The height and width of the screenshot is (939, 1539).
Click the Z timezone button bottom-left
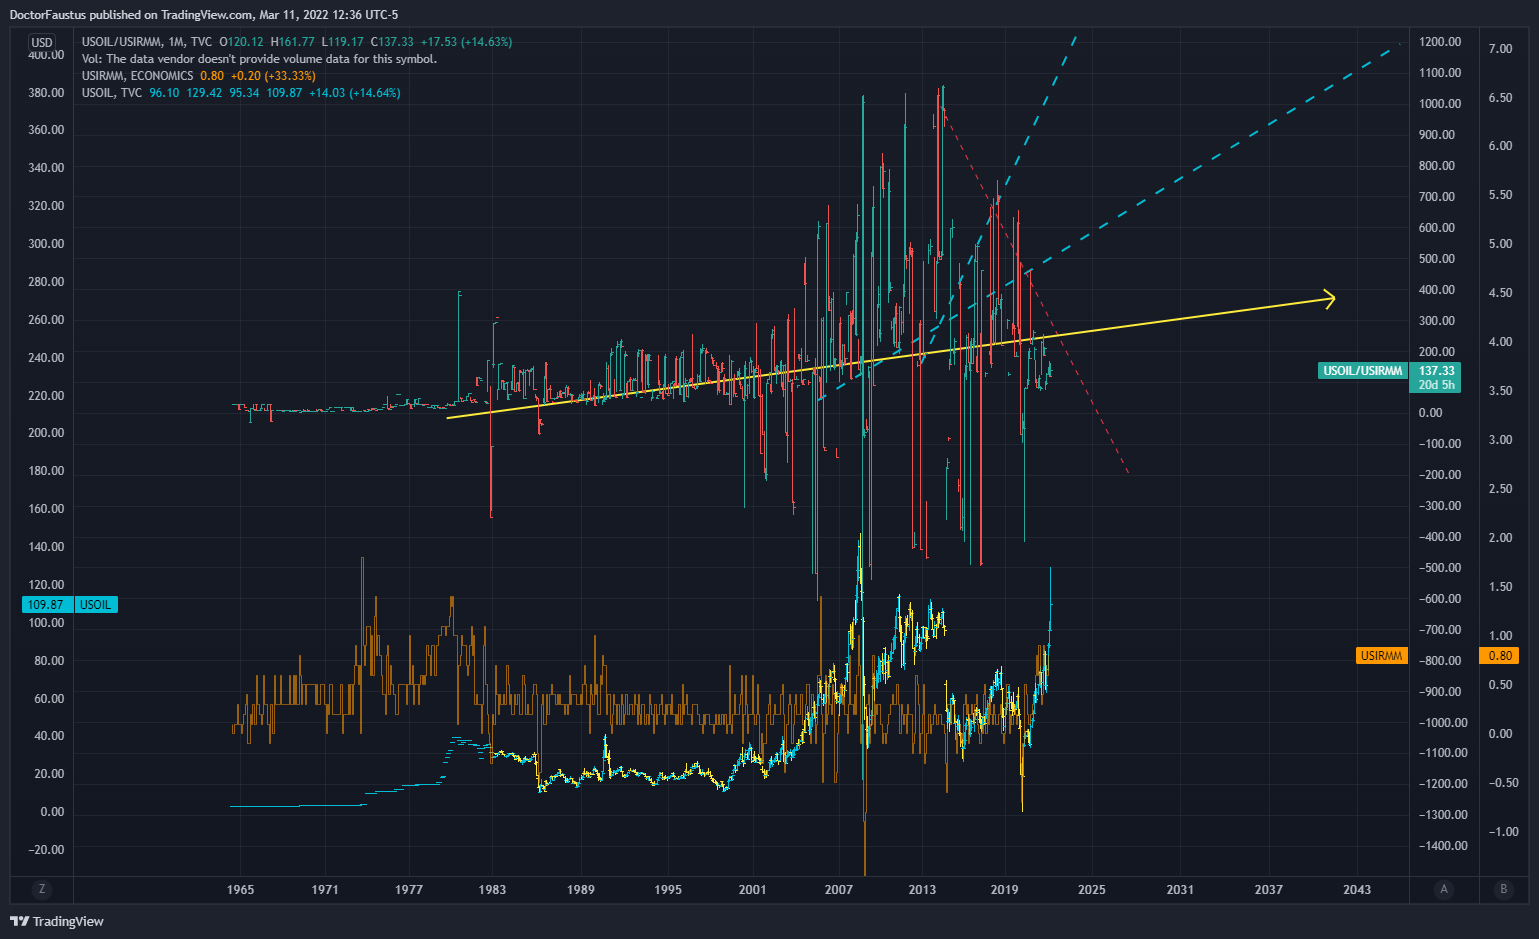click(42, 889)
